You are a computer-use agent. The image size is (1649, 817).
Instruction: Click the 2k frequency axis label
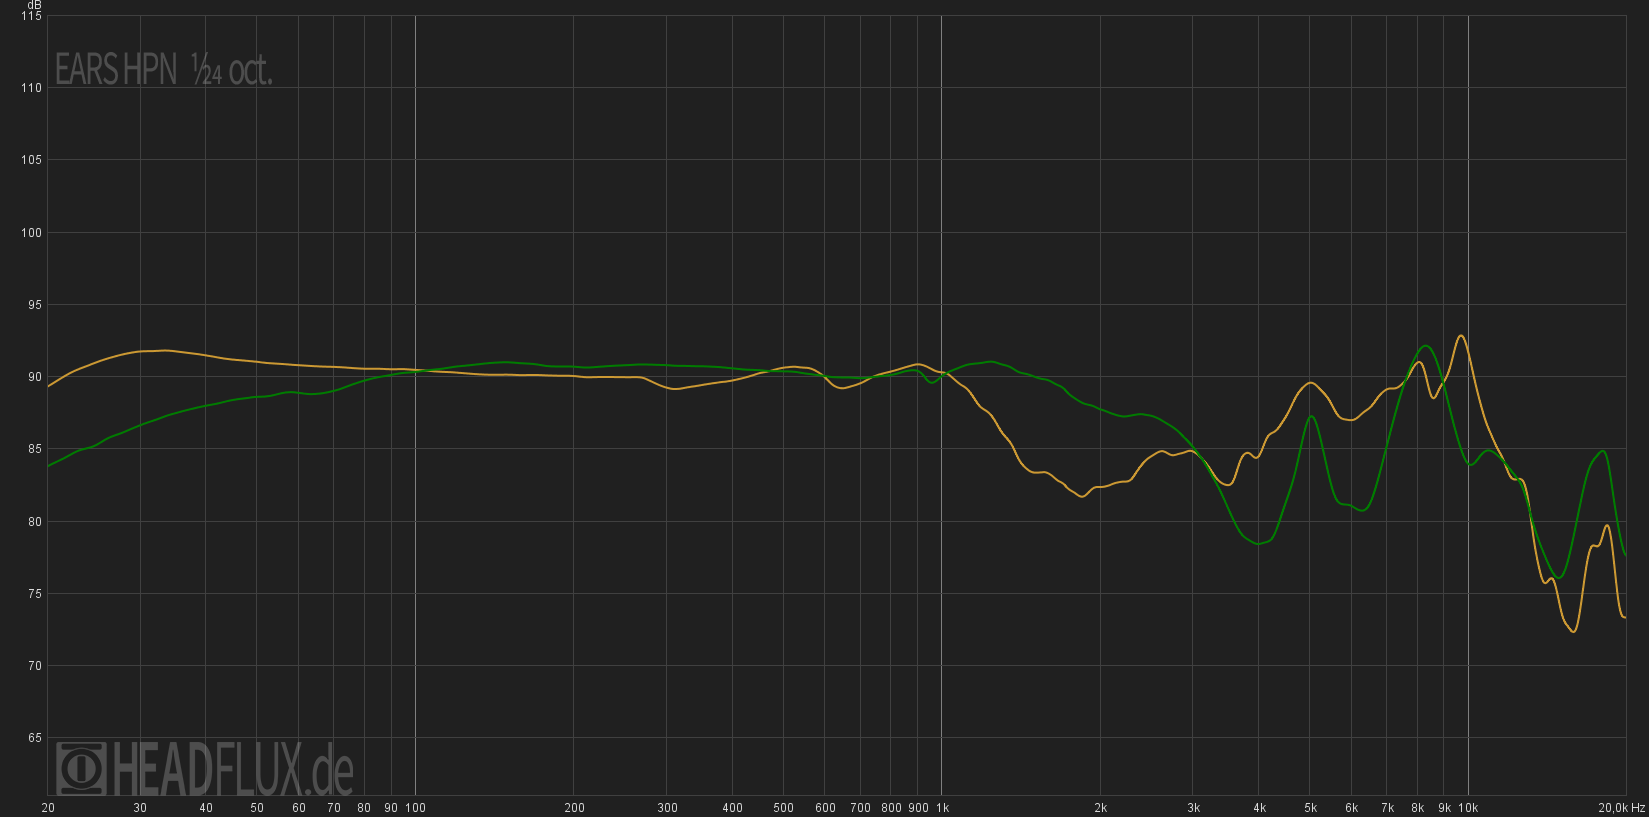coord(1100,808)
